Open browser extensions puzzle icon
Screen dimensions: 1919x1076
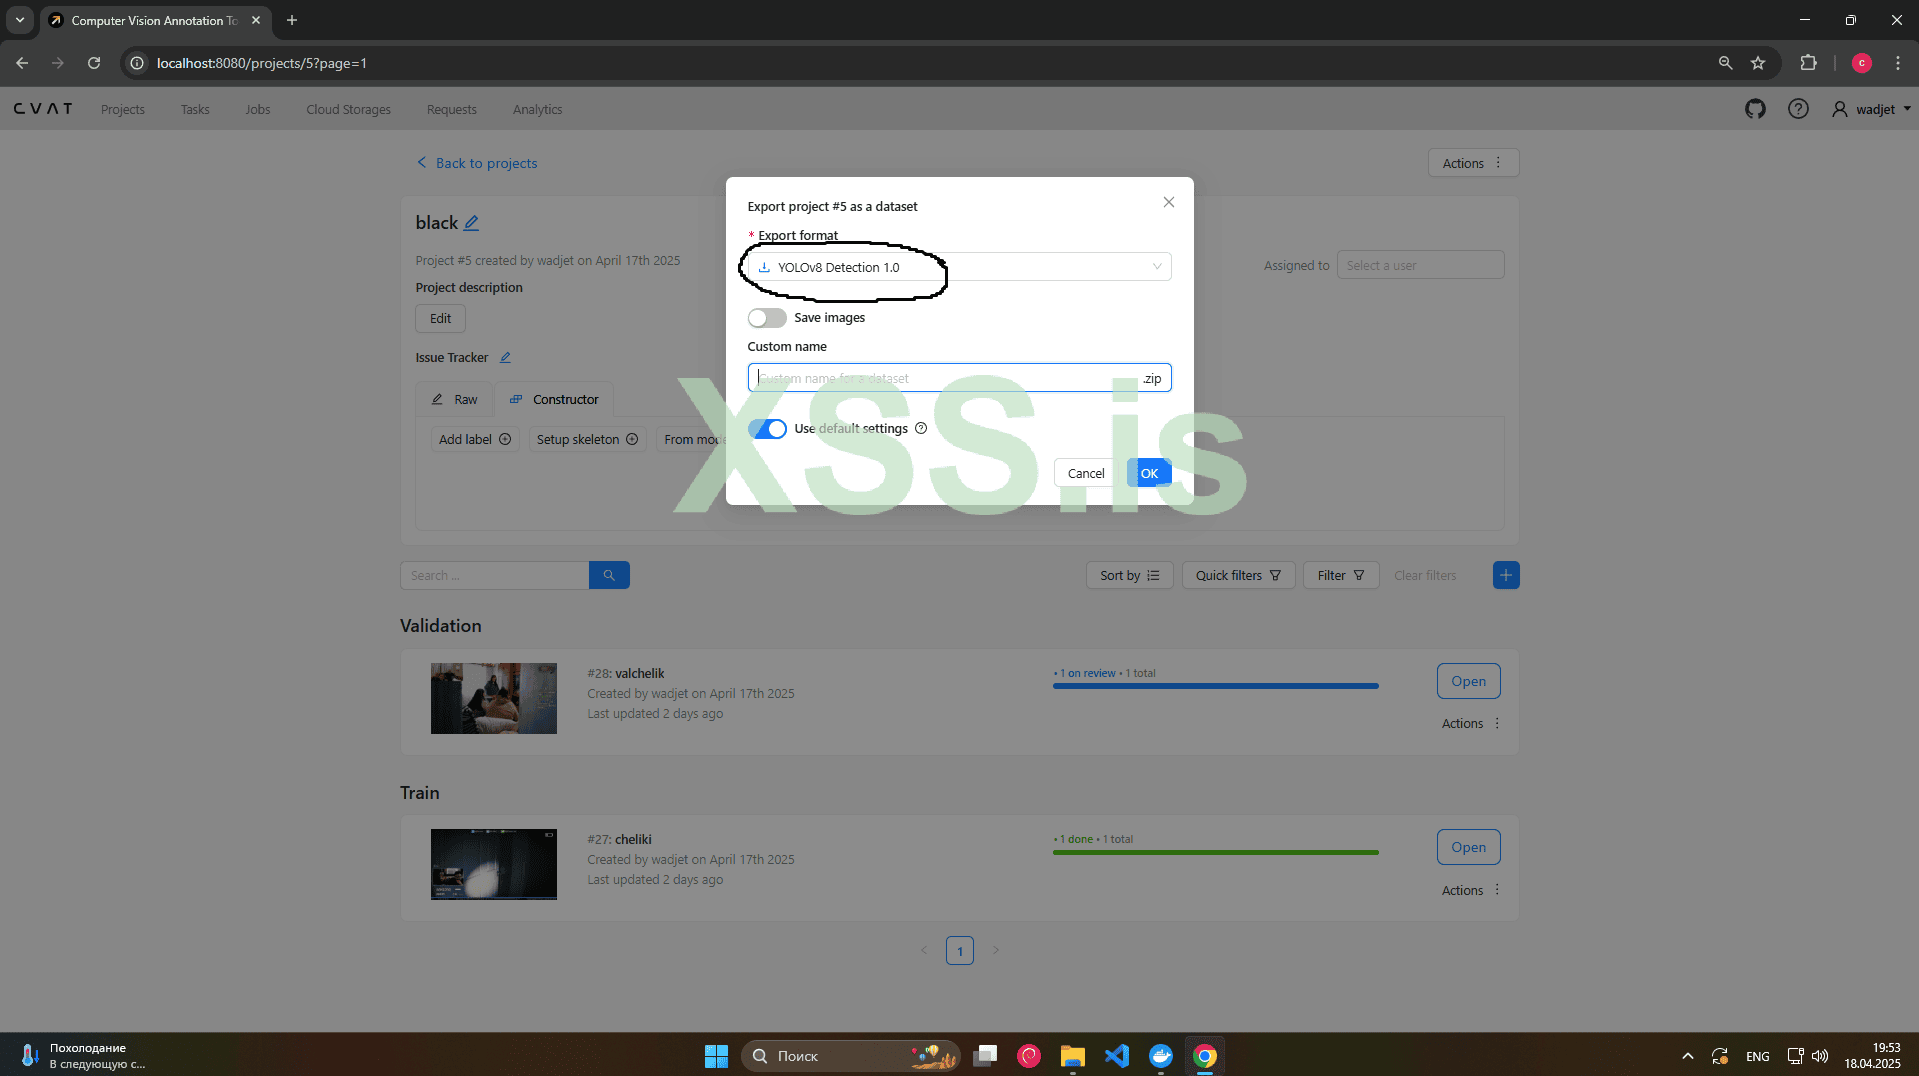pos(1808,63)
